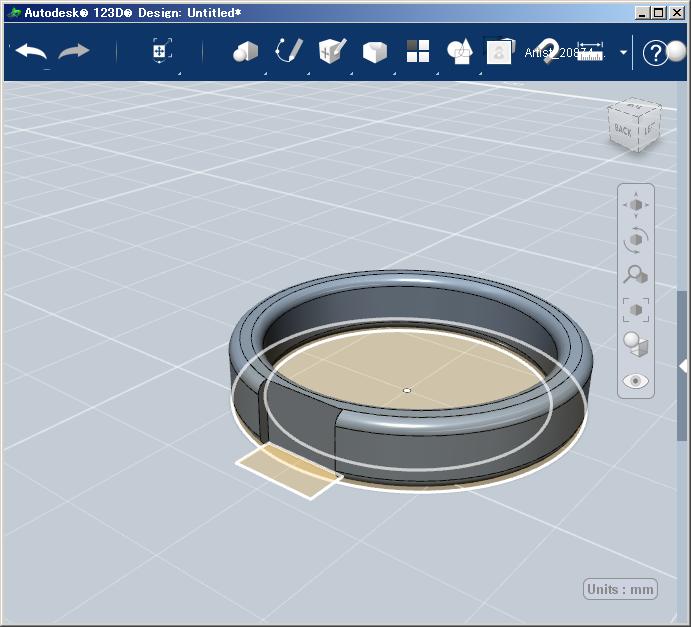Image resolution: width=691 pixels, height=627 pixels.
Task: Select the Zoom magnifier tool
Action: coord(635,275)
